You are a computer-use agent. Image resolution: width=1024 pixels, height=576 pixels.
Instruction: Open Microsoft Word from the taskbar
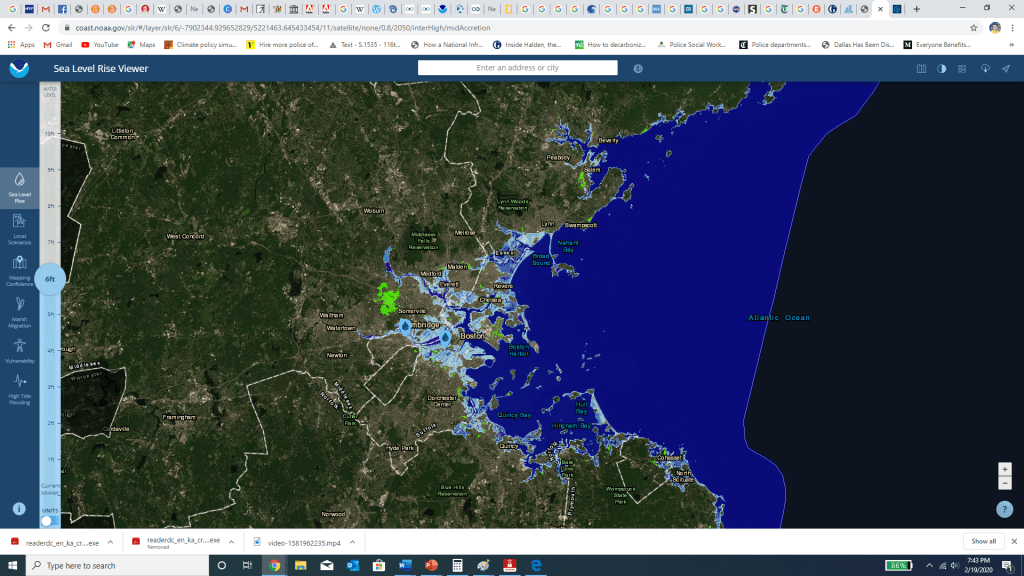point(406,566)
